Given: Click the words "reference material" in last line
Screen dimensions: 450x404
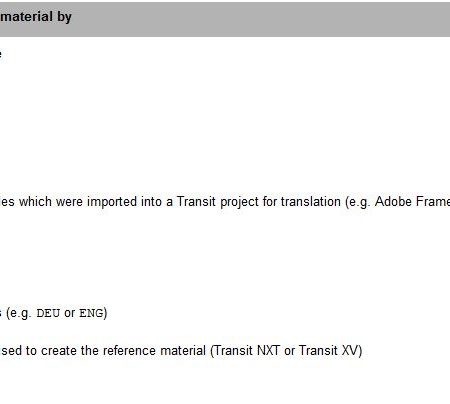Looking at the screenshot, I should coord(154,351).
